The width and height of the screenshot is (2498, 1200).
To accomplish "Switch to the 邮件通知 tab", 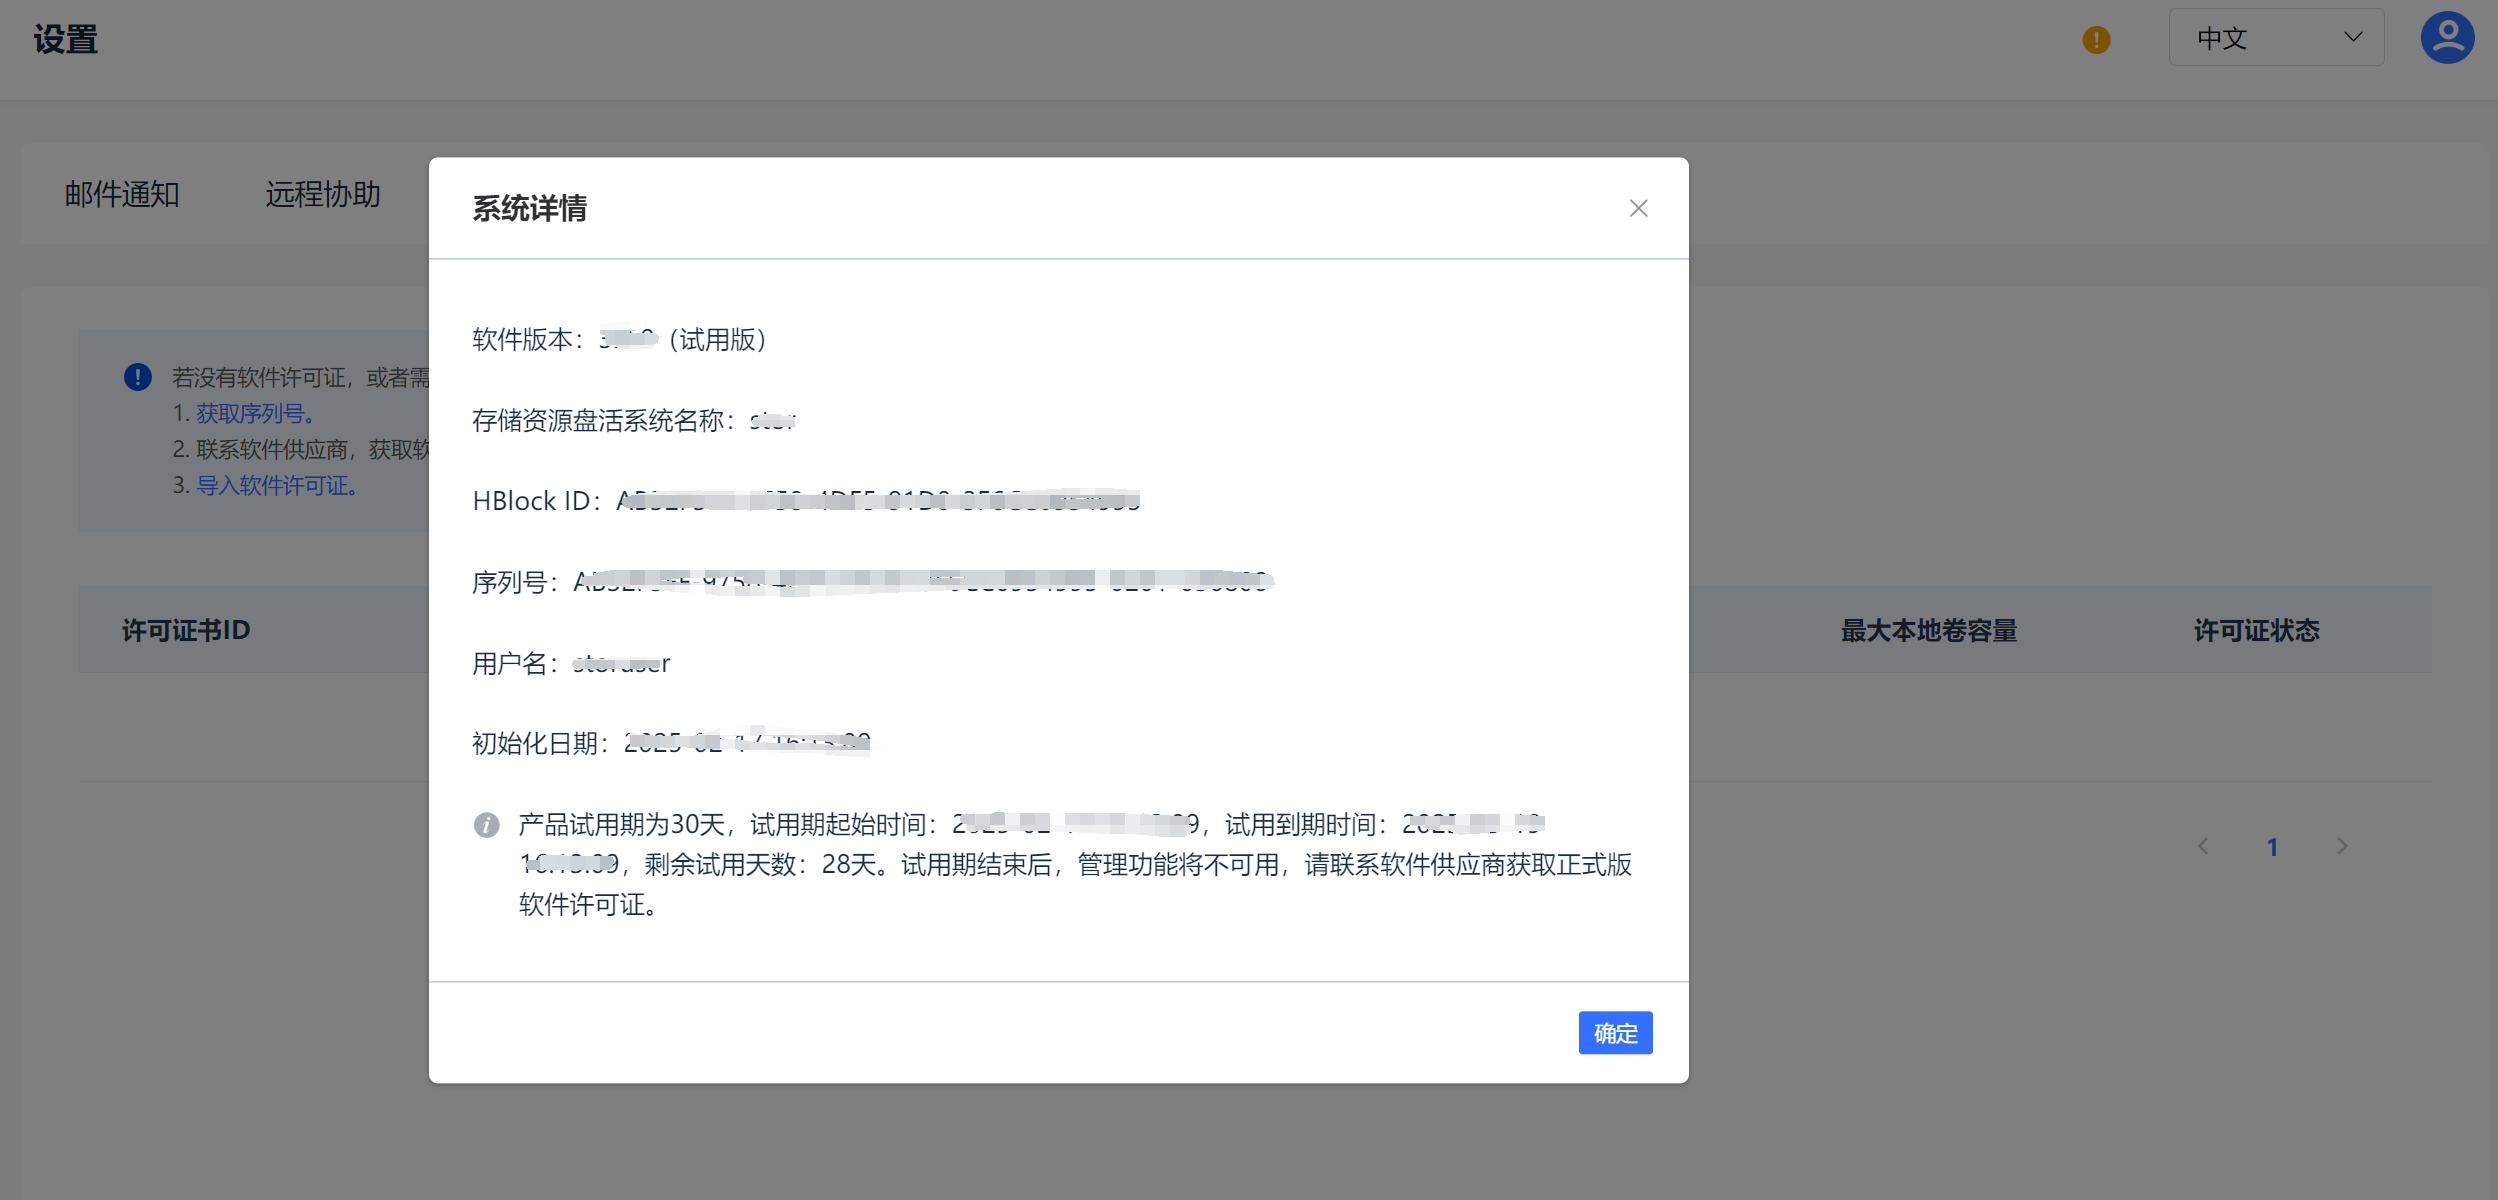I will (122, 194).
